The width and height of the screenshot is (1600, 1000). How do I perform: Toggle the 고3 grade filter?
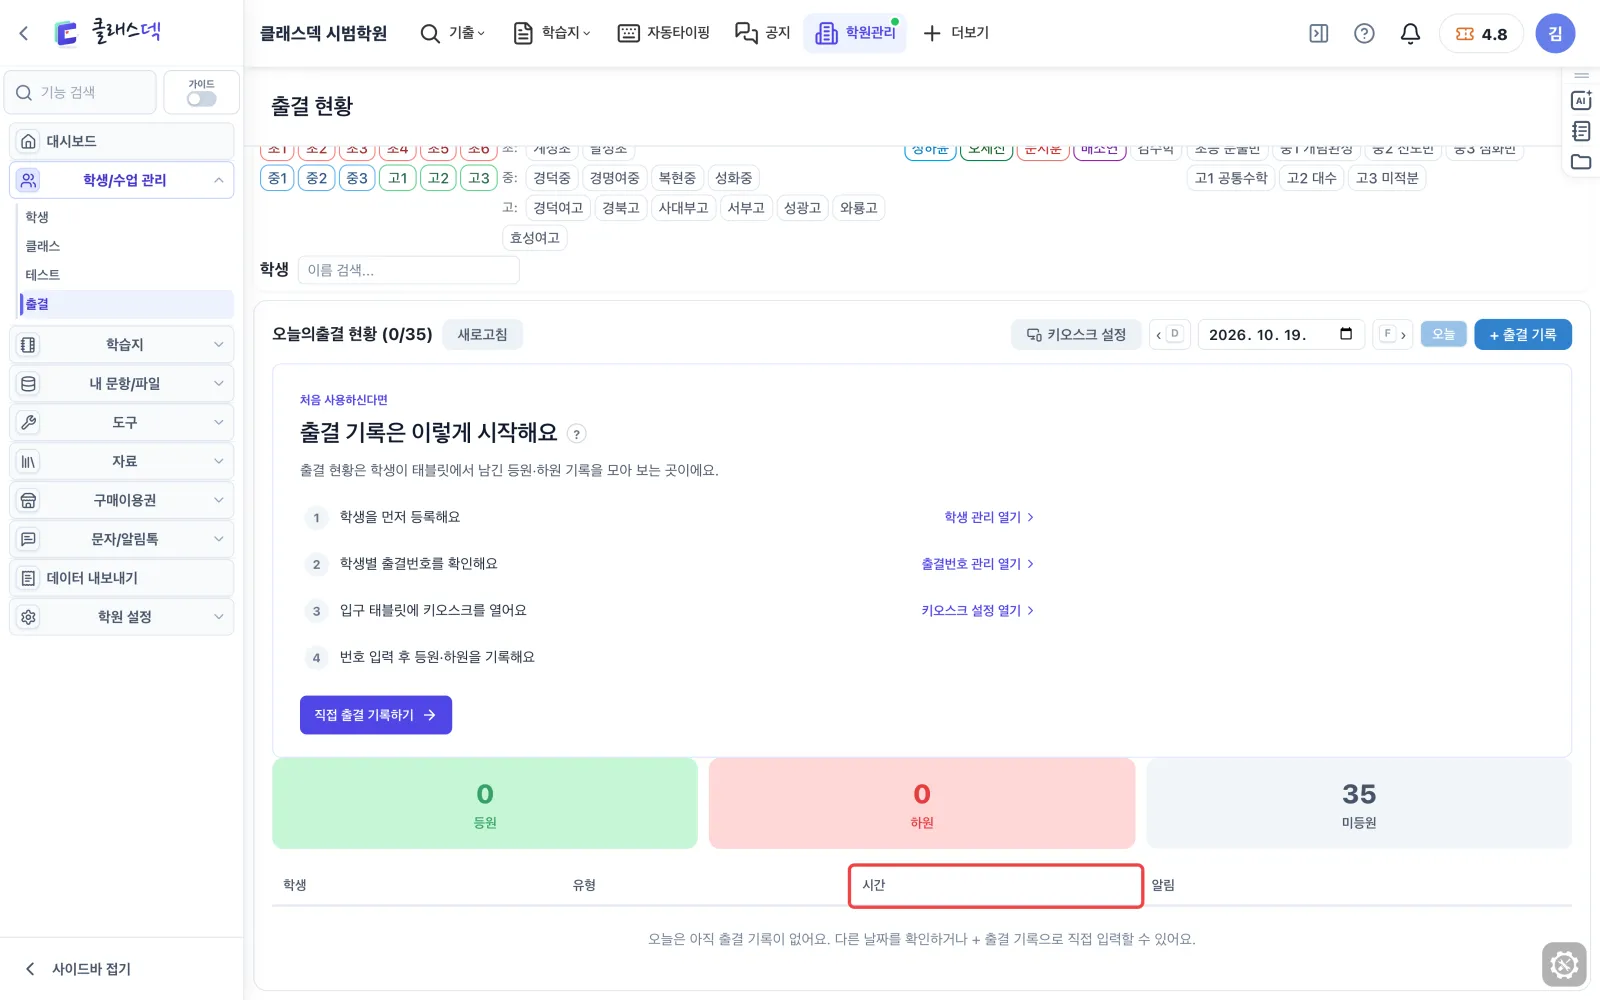pyautogui.click(x=479, y=178)
